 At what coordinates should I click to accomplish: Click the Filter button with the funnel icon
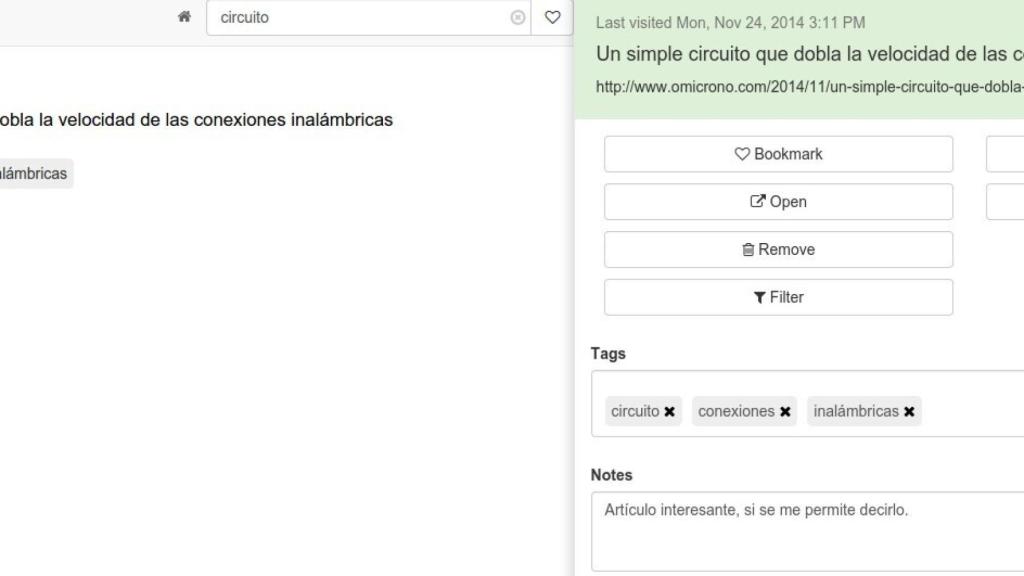tap(778, 297)
